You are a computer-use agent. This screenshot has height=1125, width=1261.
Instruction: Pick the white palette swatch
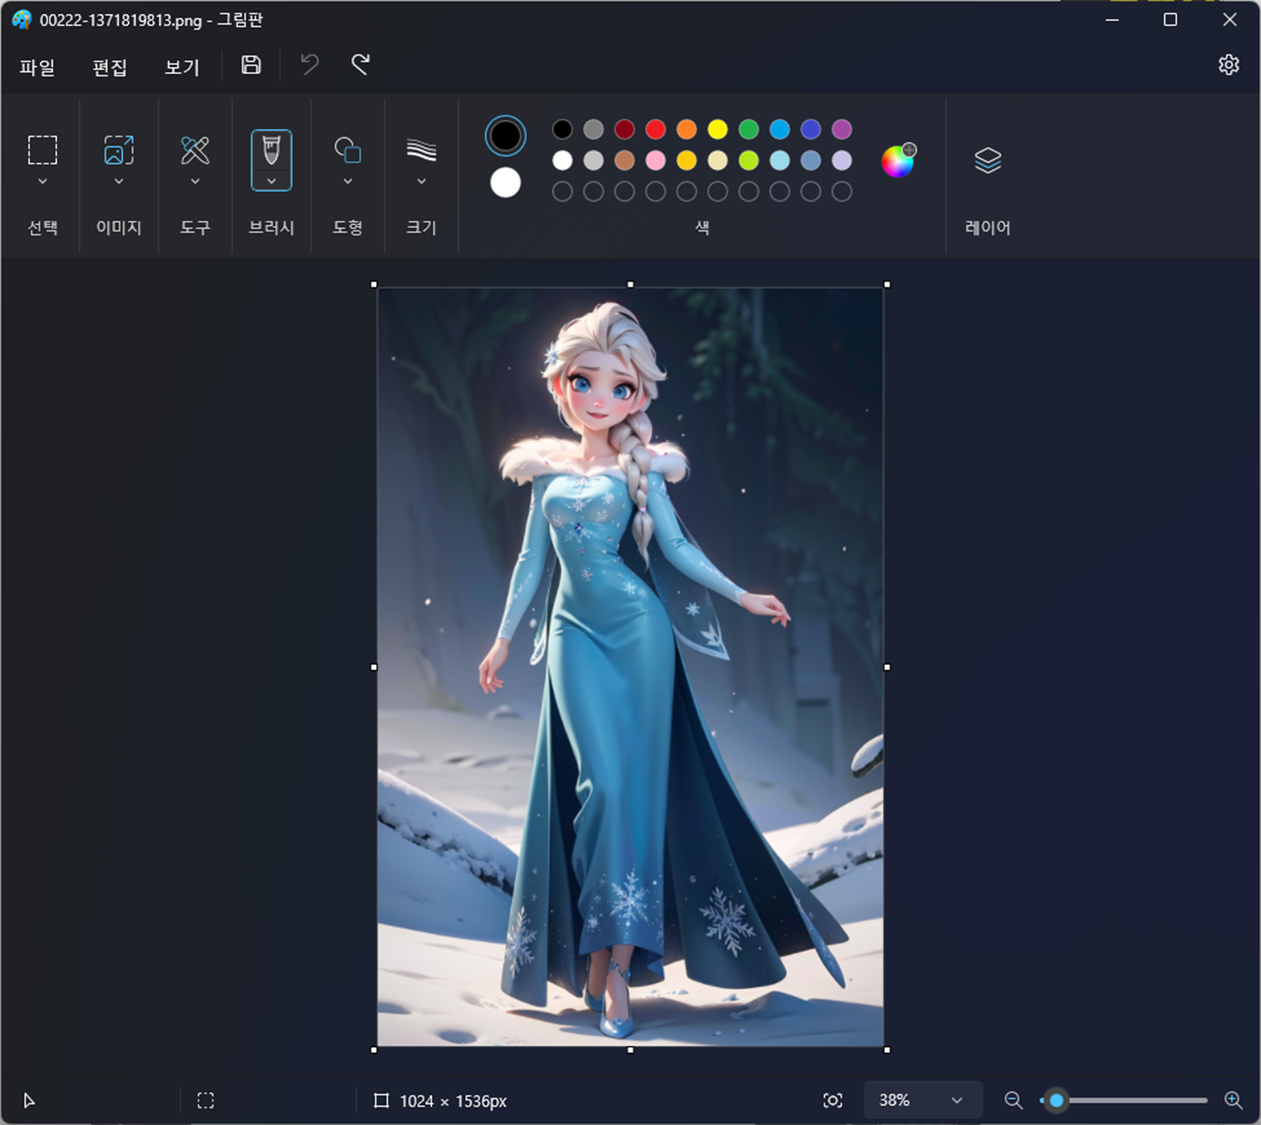(x=562, y=160)
